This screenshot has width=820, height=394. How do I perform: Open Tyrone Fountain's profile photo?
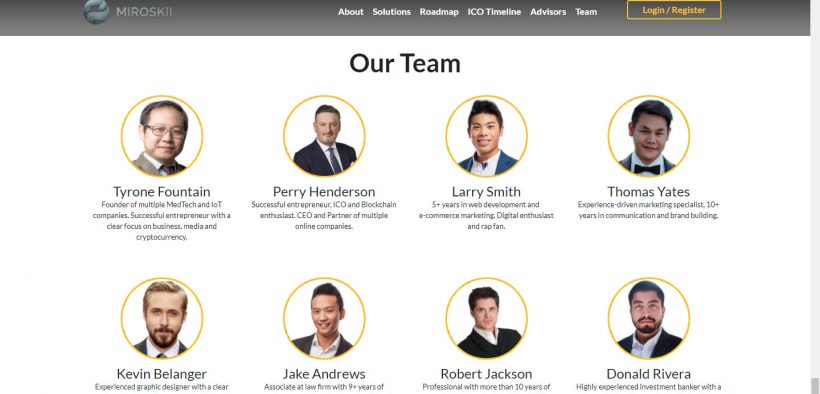162,136
